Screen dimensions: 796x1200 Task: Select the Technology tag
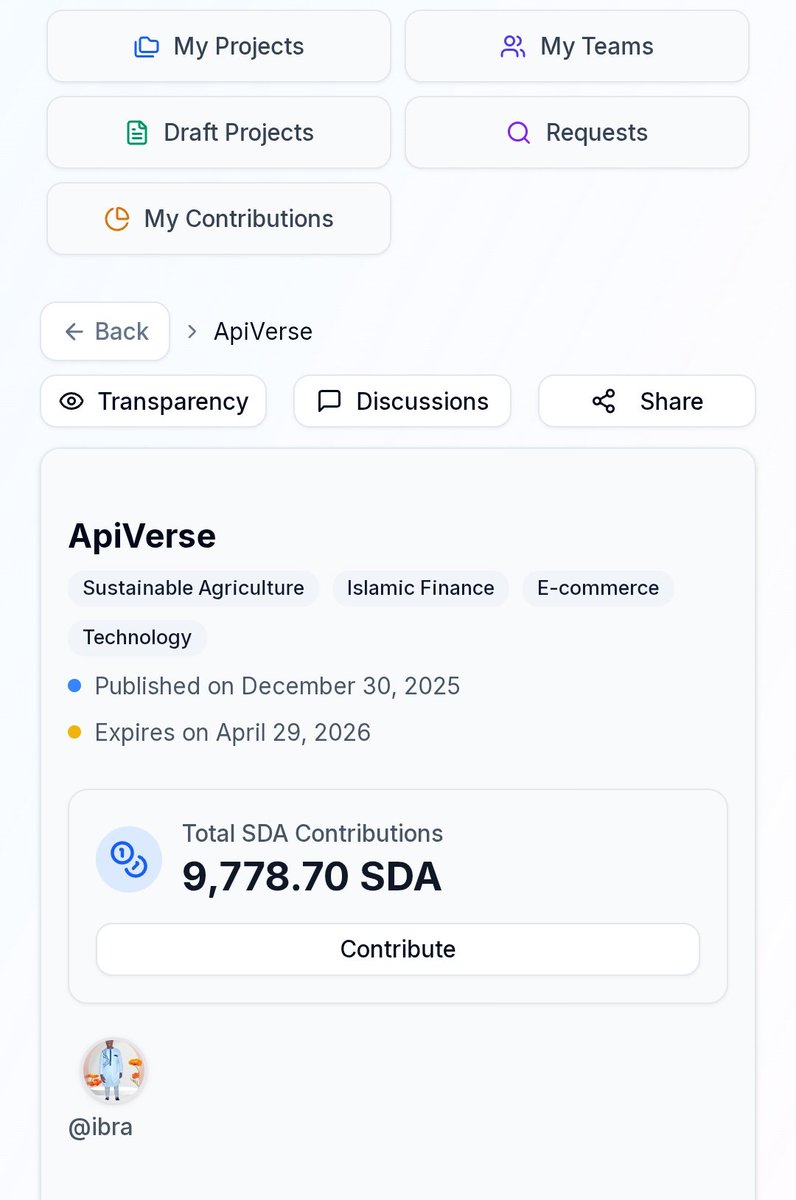tap(137, 638)
